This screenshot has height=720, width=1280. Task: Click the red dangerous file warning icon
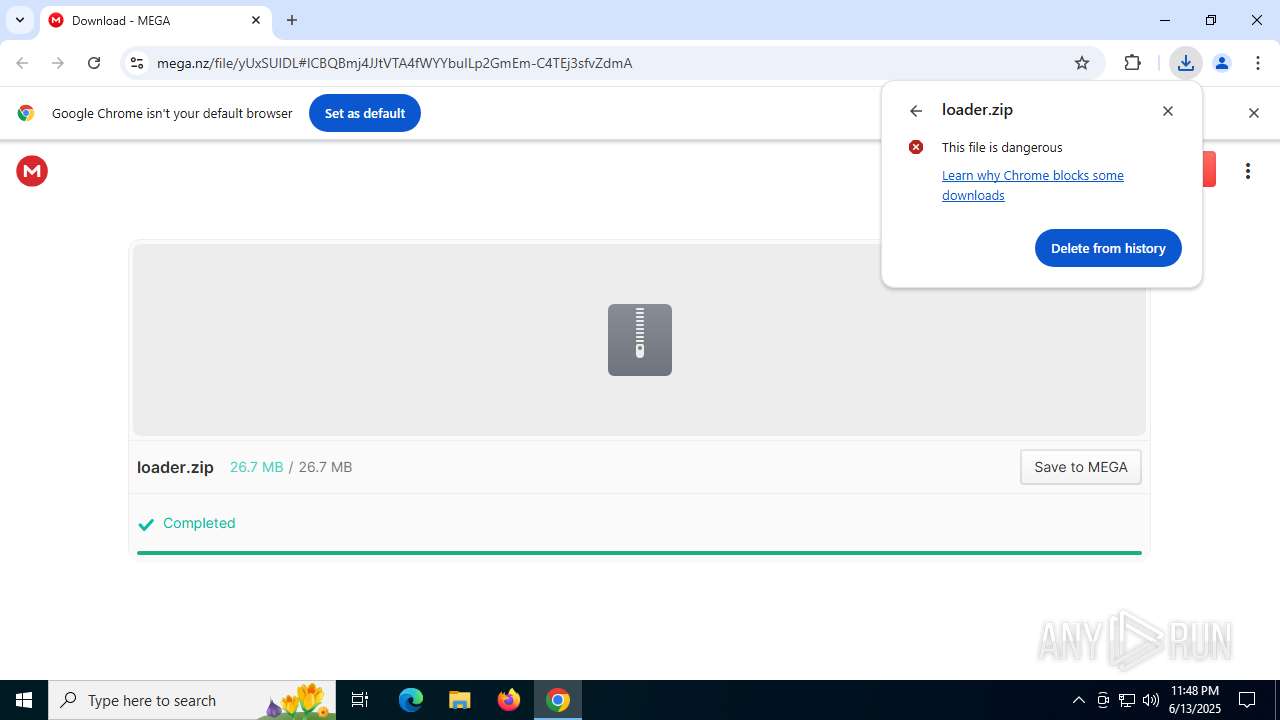point(916,147)
